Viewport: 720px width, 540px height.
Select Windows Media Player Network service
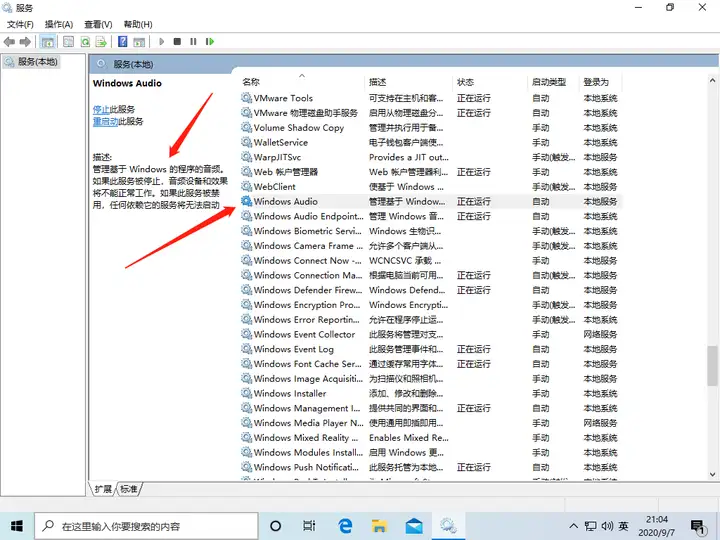430,423
